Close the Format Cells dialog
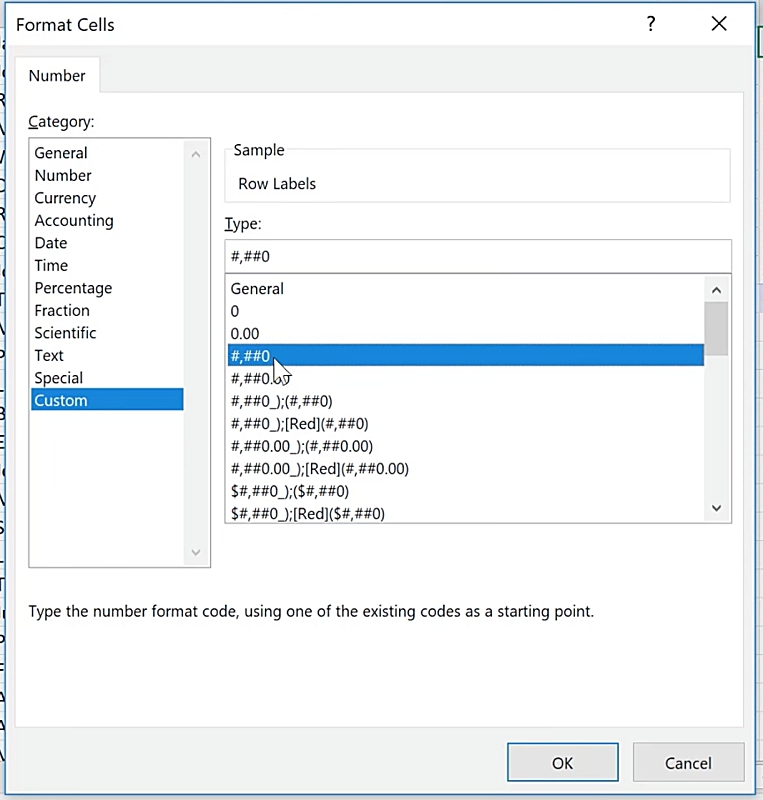The height and width of the screenshot is (800, 763). (x=718, y=24)
